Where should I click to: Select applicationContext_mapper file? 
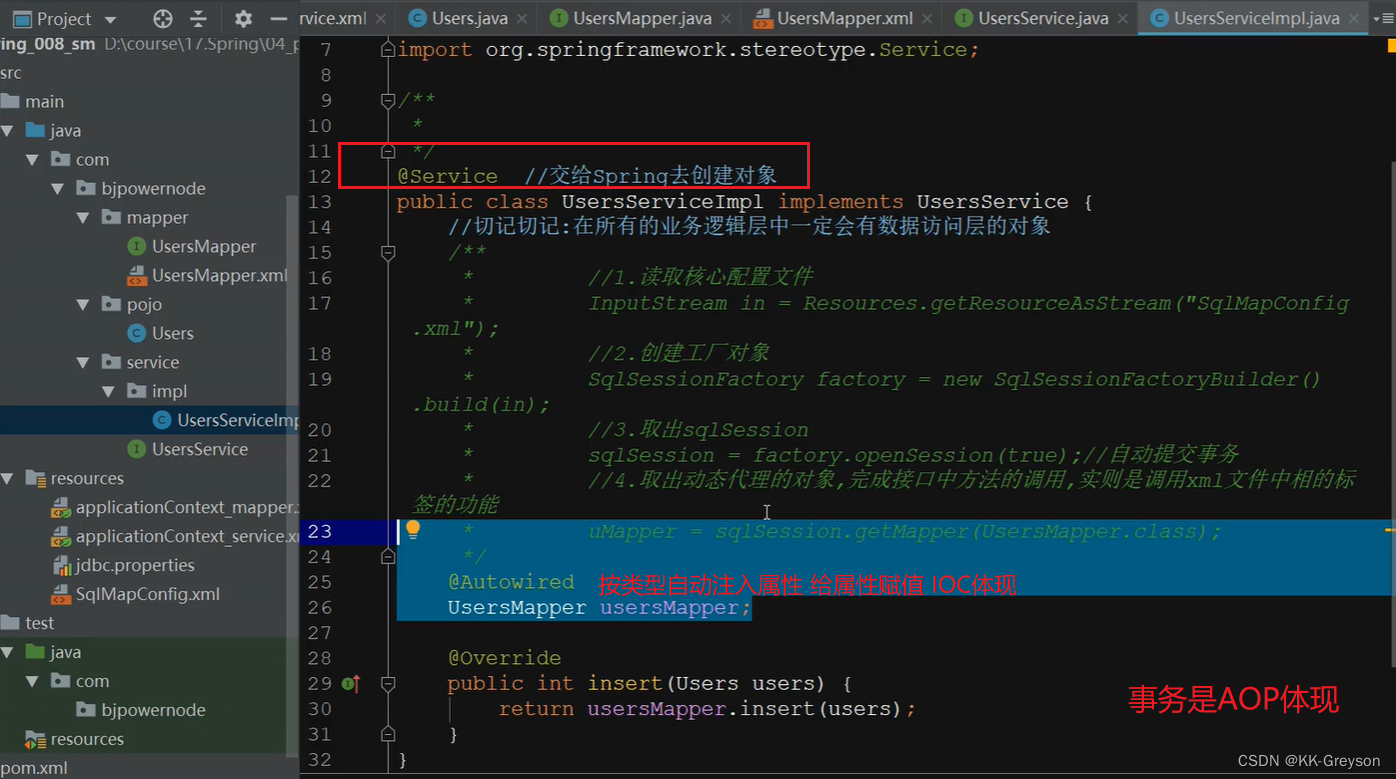(187, 508)
